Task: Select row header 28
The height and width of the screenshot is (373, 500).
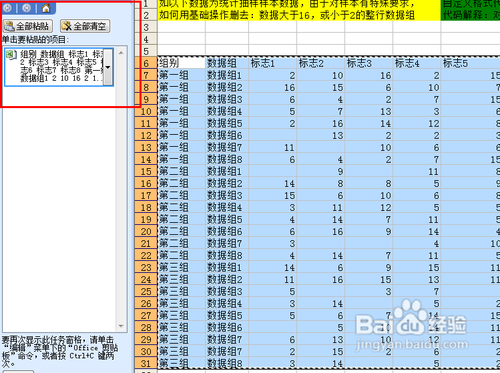Action: click(x=146, y=327)
